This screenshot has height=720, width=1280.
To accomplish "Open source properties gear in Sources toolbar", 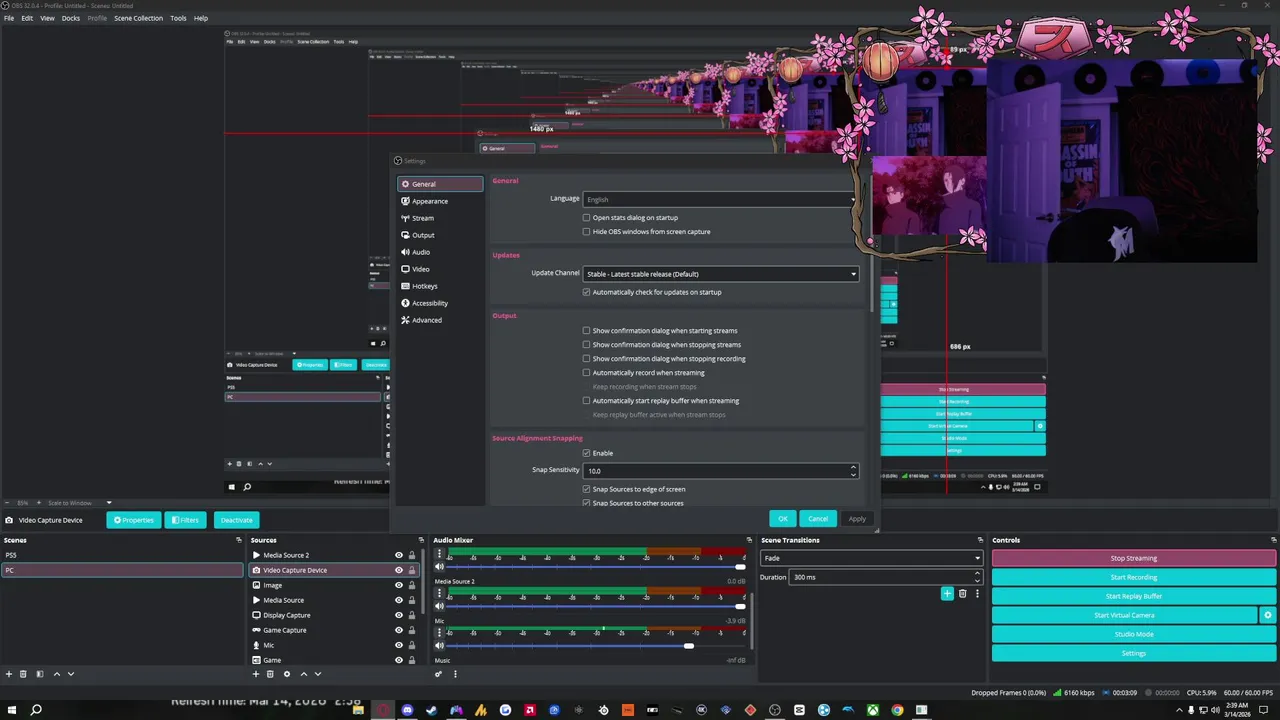I will (x=286, y=674).
